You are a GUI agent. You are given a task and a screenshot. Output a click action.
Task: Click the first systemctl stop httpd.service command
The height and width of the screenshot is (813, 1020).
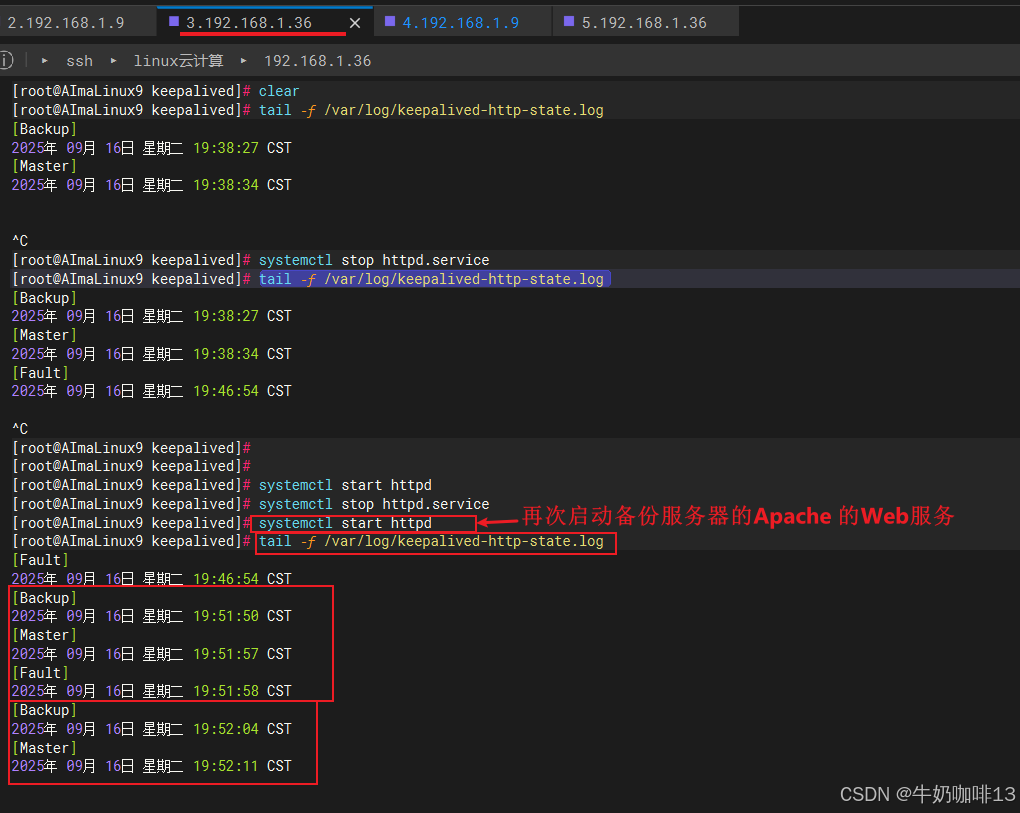(x=374, y=260)
